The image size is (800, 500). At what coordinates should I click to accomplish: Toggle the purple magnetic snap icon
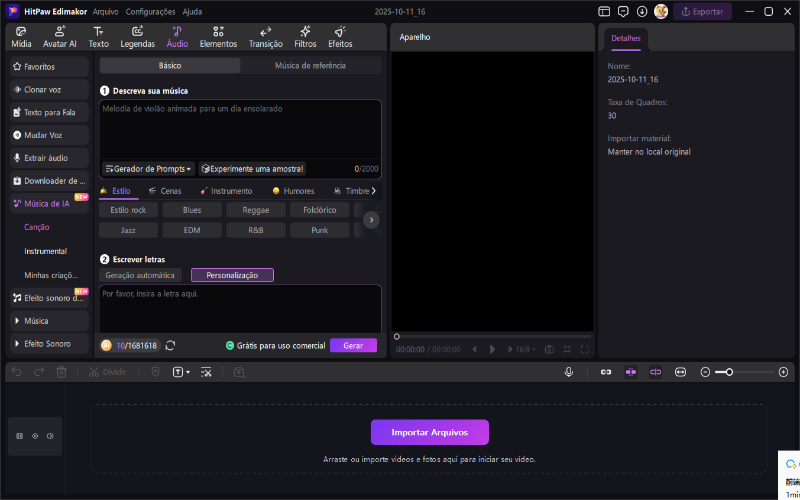point(631,372)
